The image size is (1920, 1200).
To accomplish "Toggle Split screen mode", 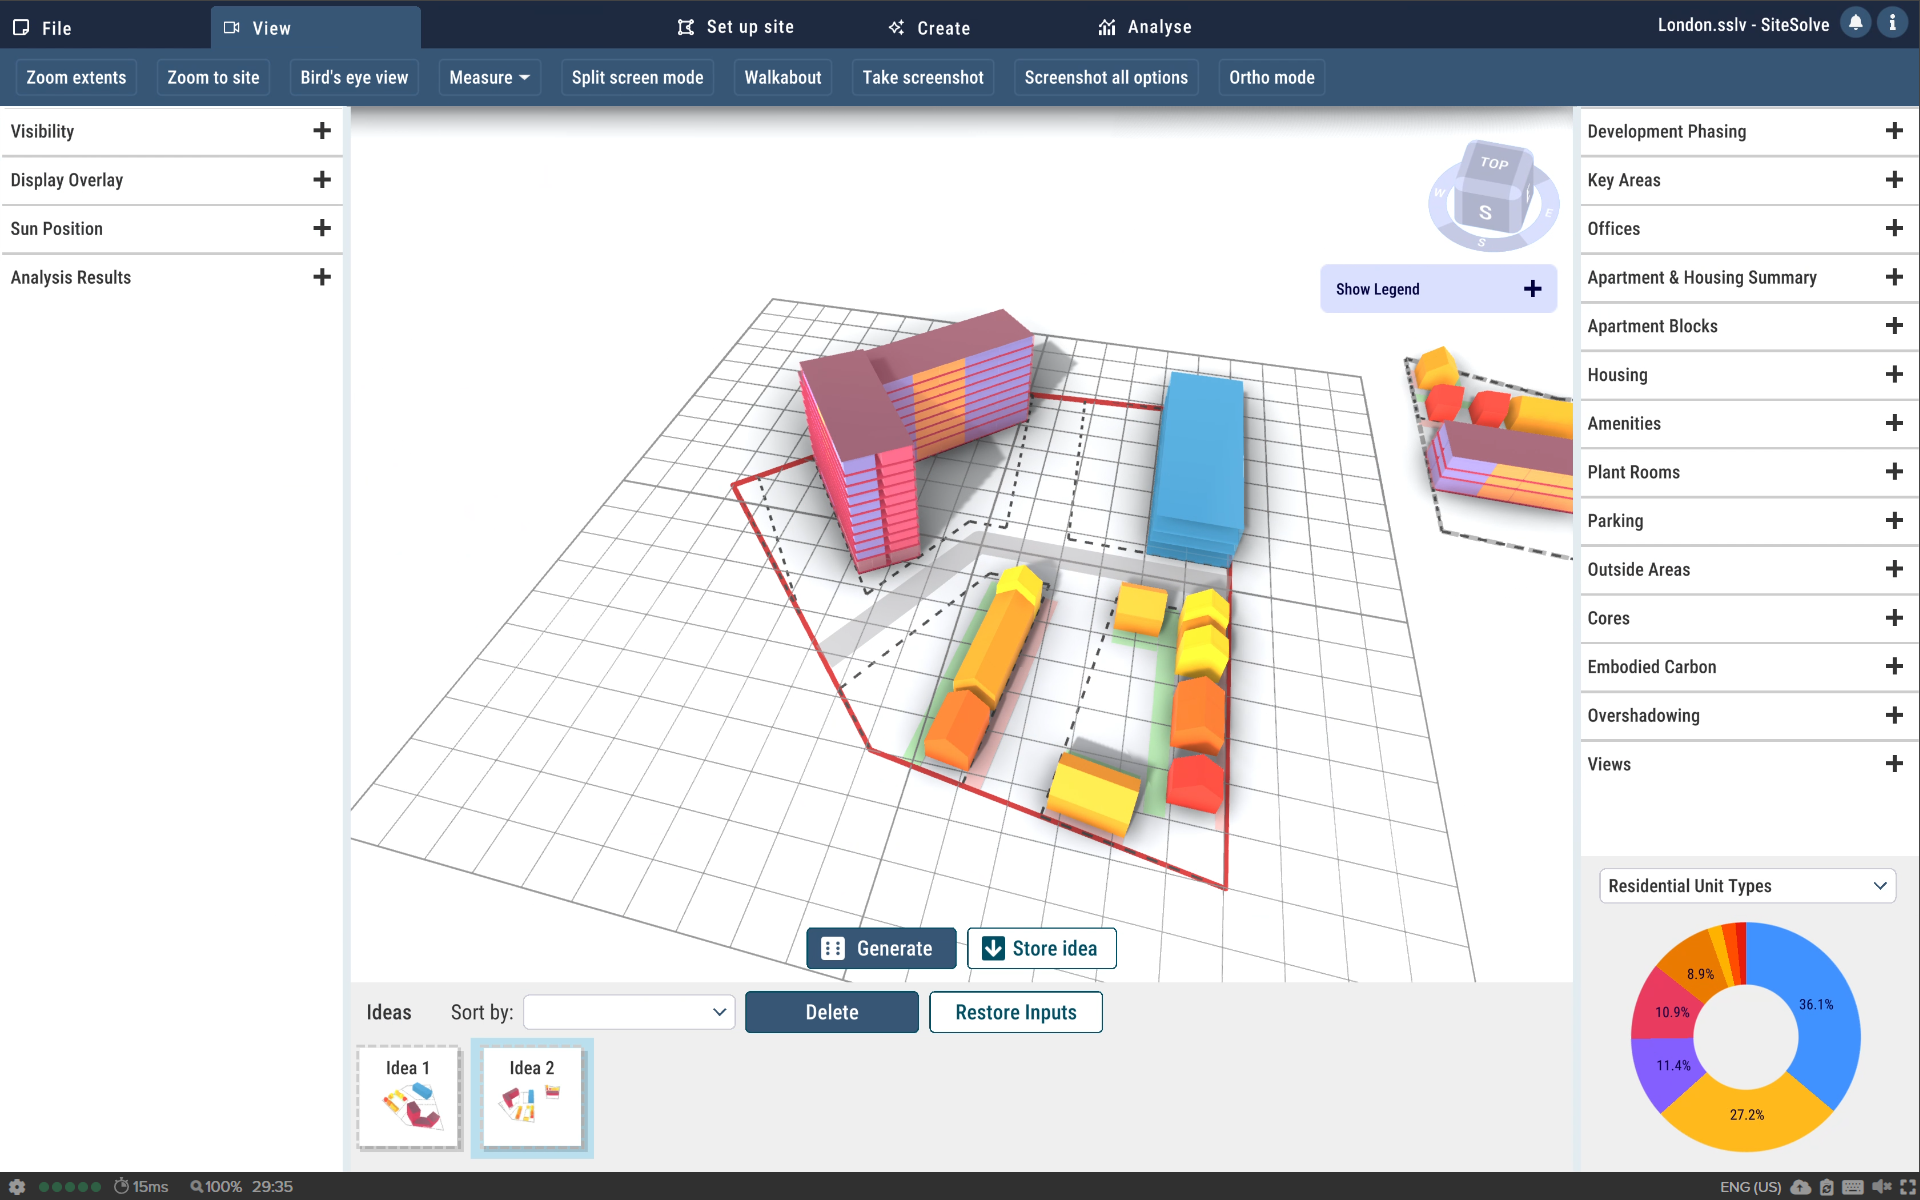I will coord(637,78).
